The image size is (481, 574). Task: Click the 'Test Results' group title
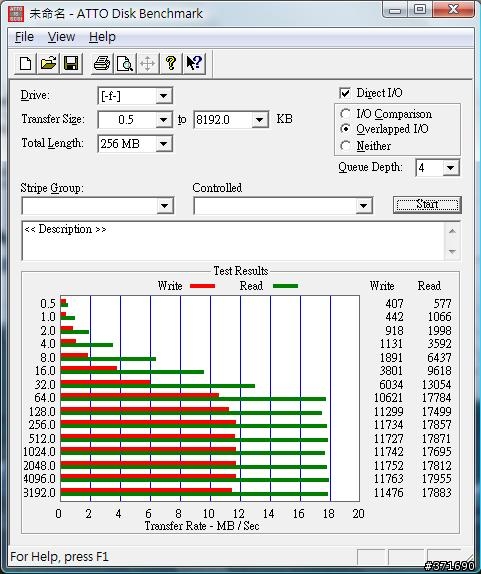[x=241, y=271]
